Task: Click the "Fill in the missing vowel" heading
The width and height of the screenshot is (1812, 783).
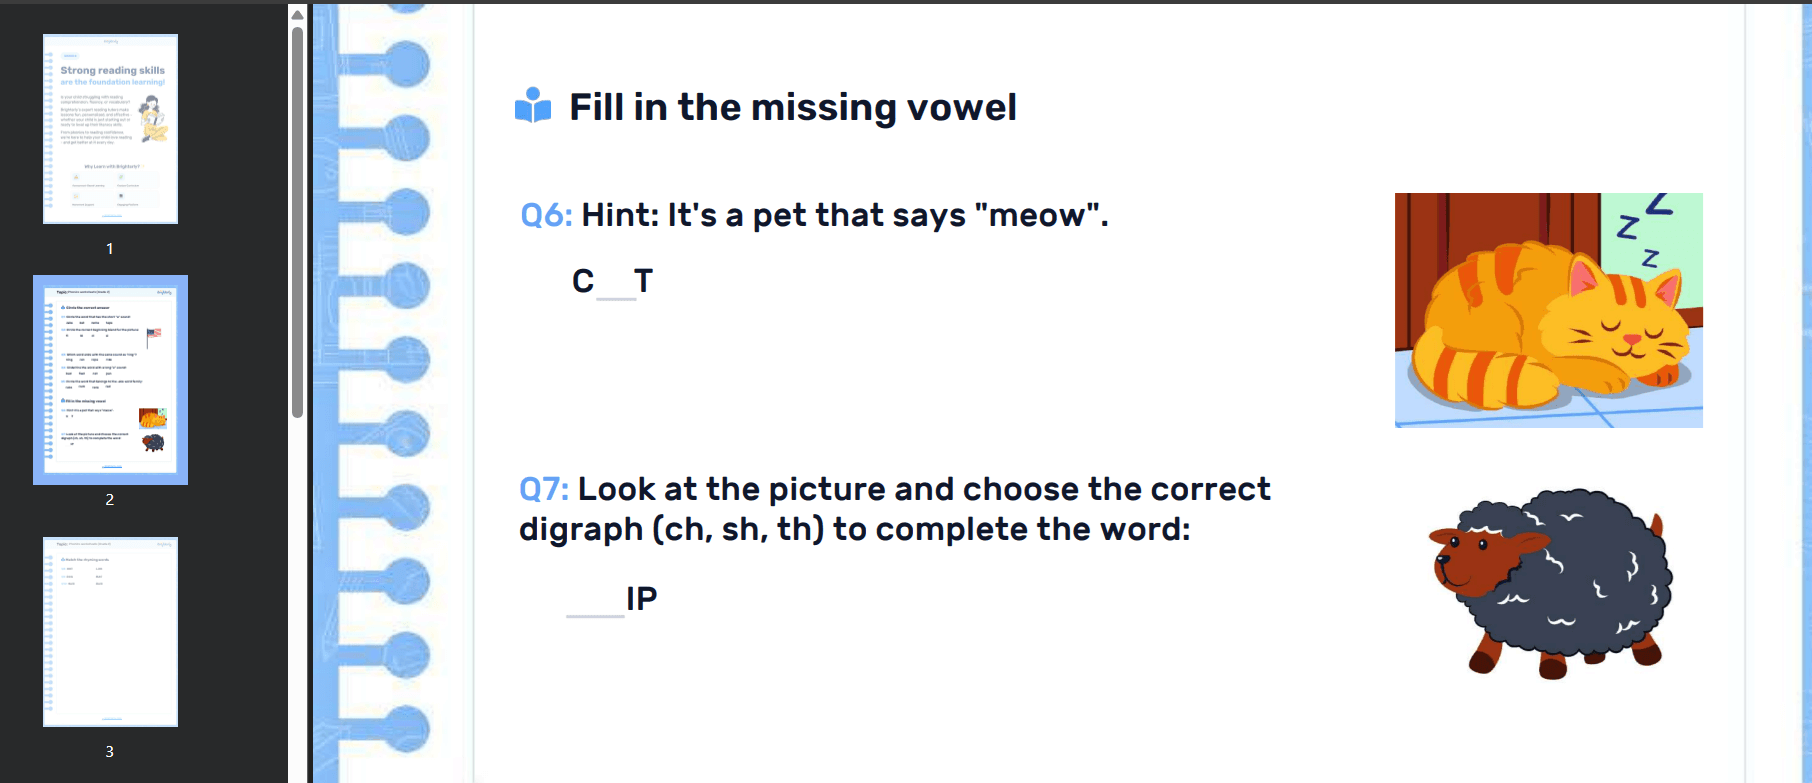Action: pos(792,107)
